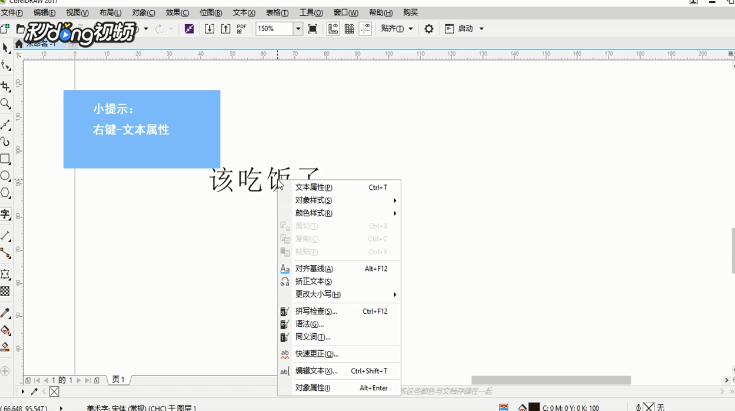This screenshot has width=735, height=411.
Task: Click the horizontal scrollbar thumb
Action: (551, 380)
